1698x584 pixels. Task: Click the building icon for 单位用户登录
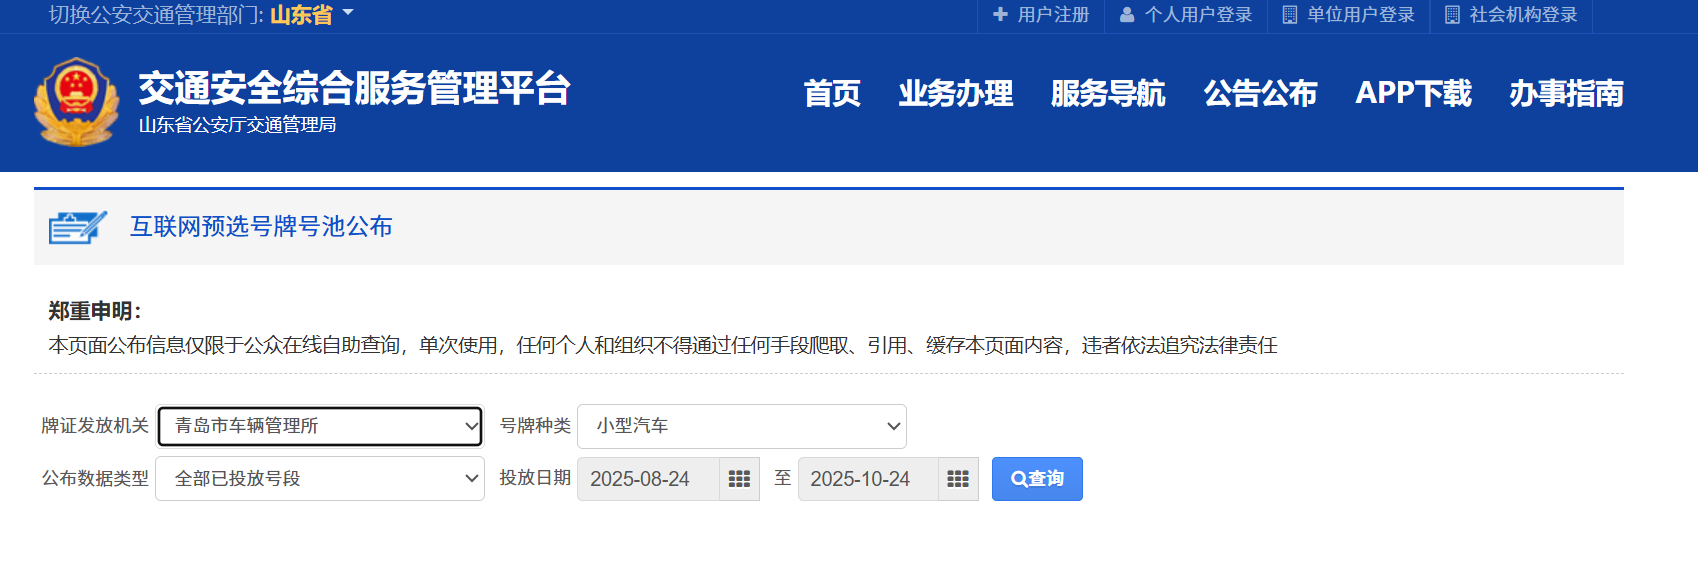1290,15
